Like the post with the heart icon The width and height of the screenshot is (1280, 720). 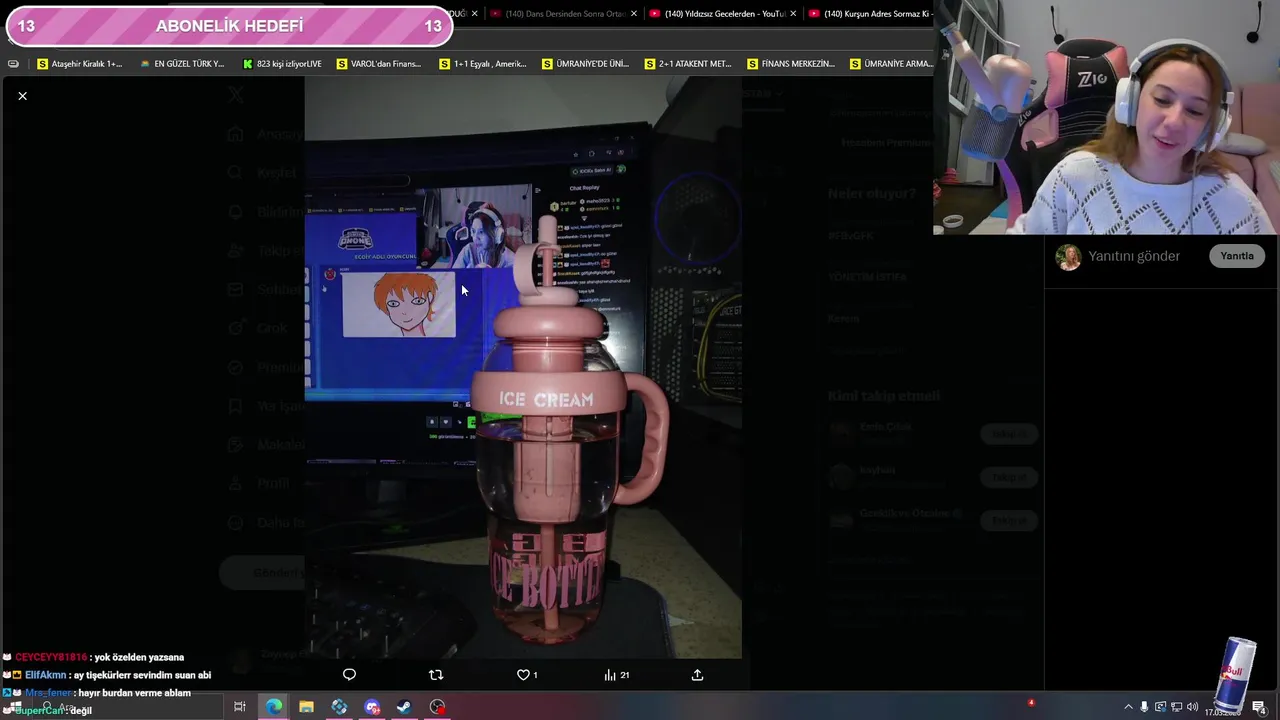[522, 675]
